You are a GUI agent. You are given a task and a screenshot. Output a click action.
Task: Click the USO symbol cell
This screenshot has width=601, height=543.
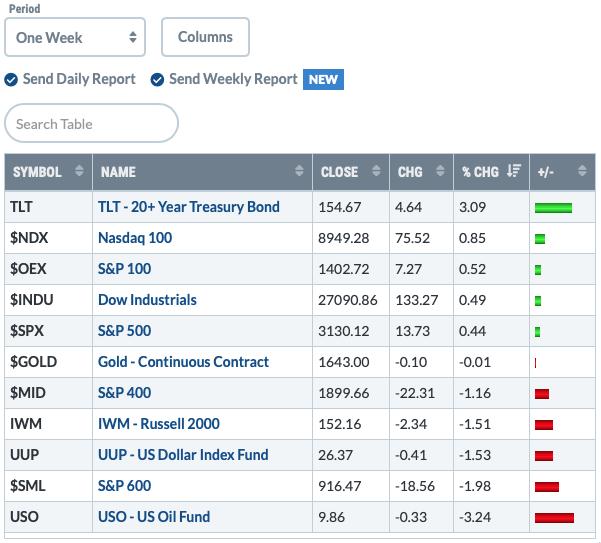coord(48,517)
